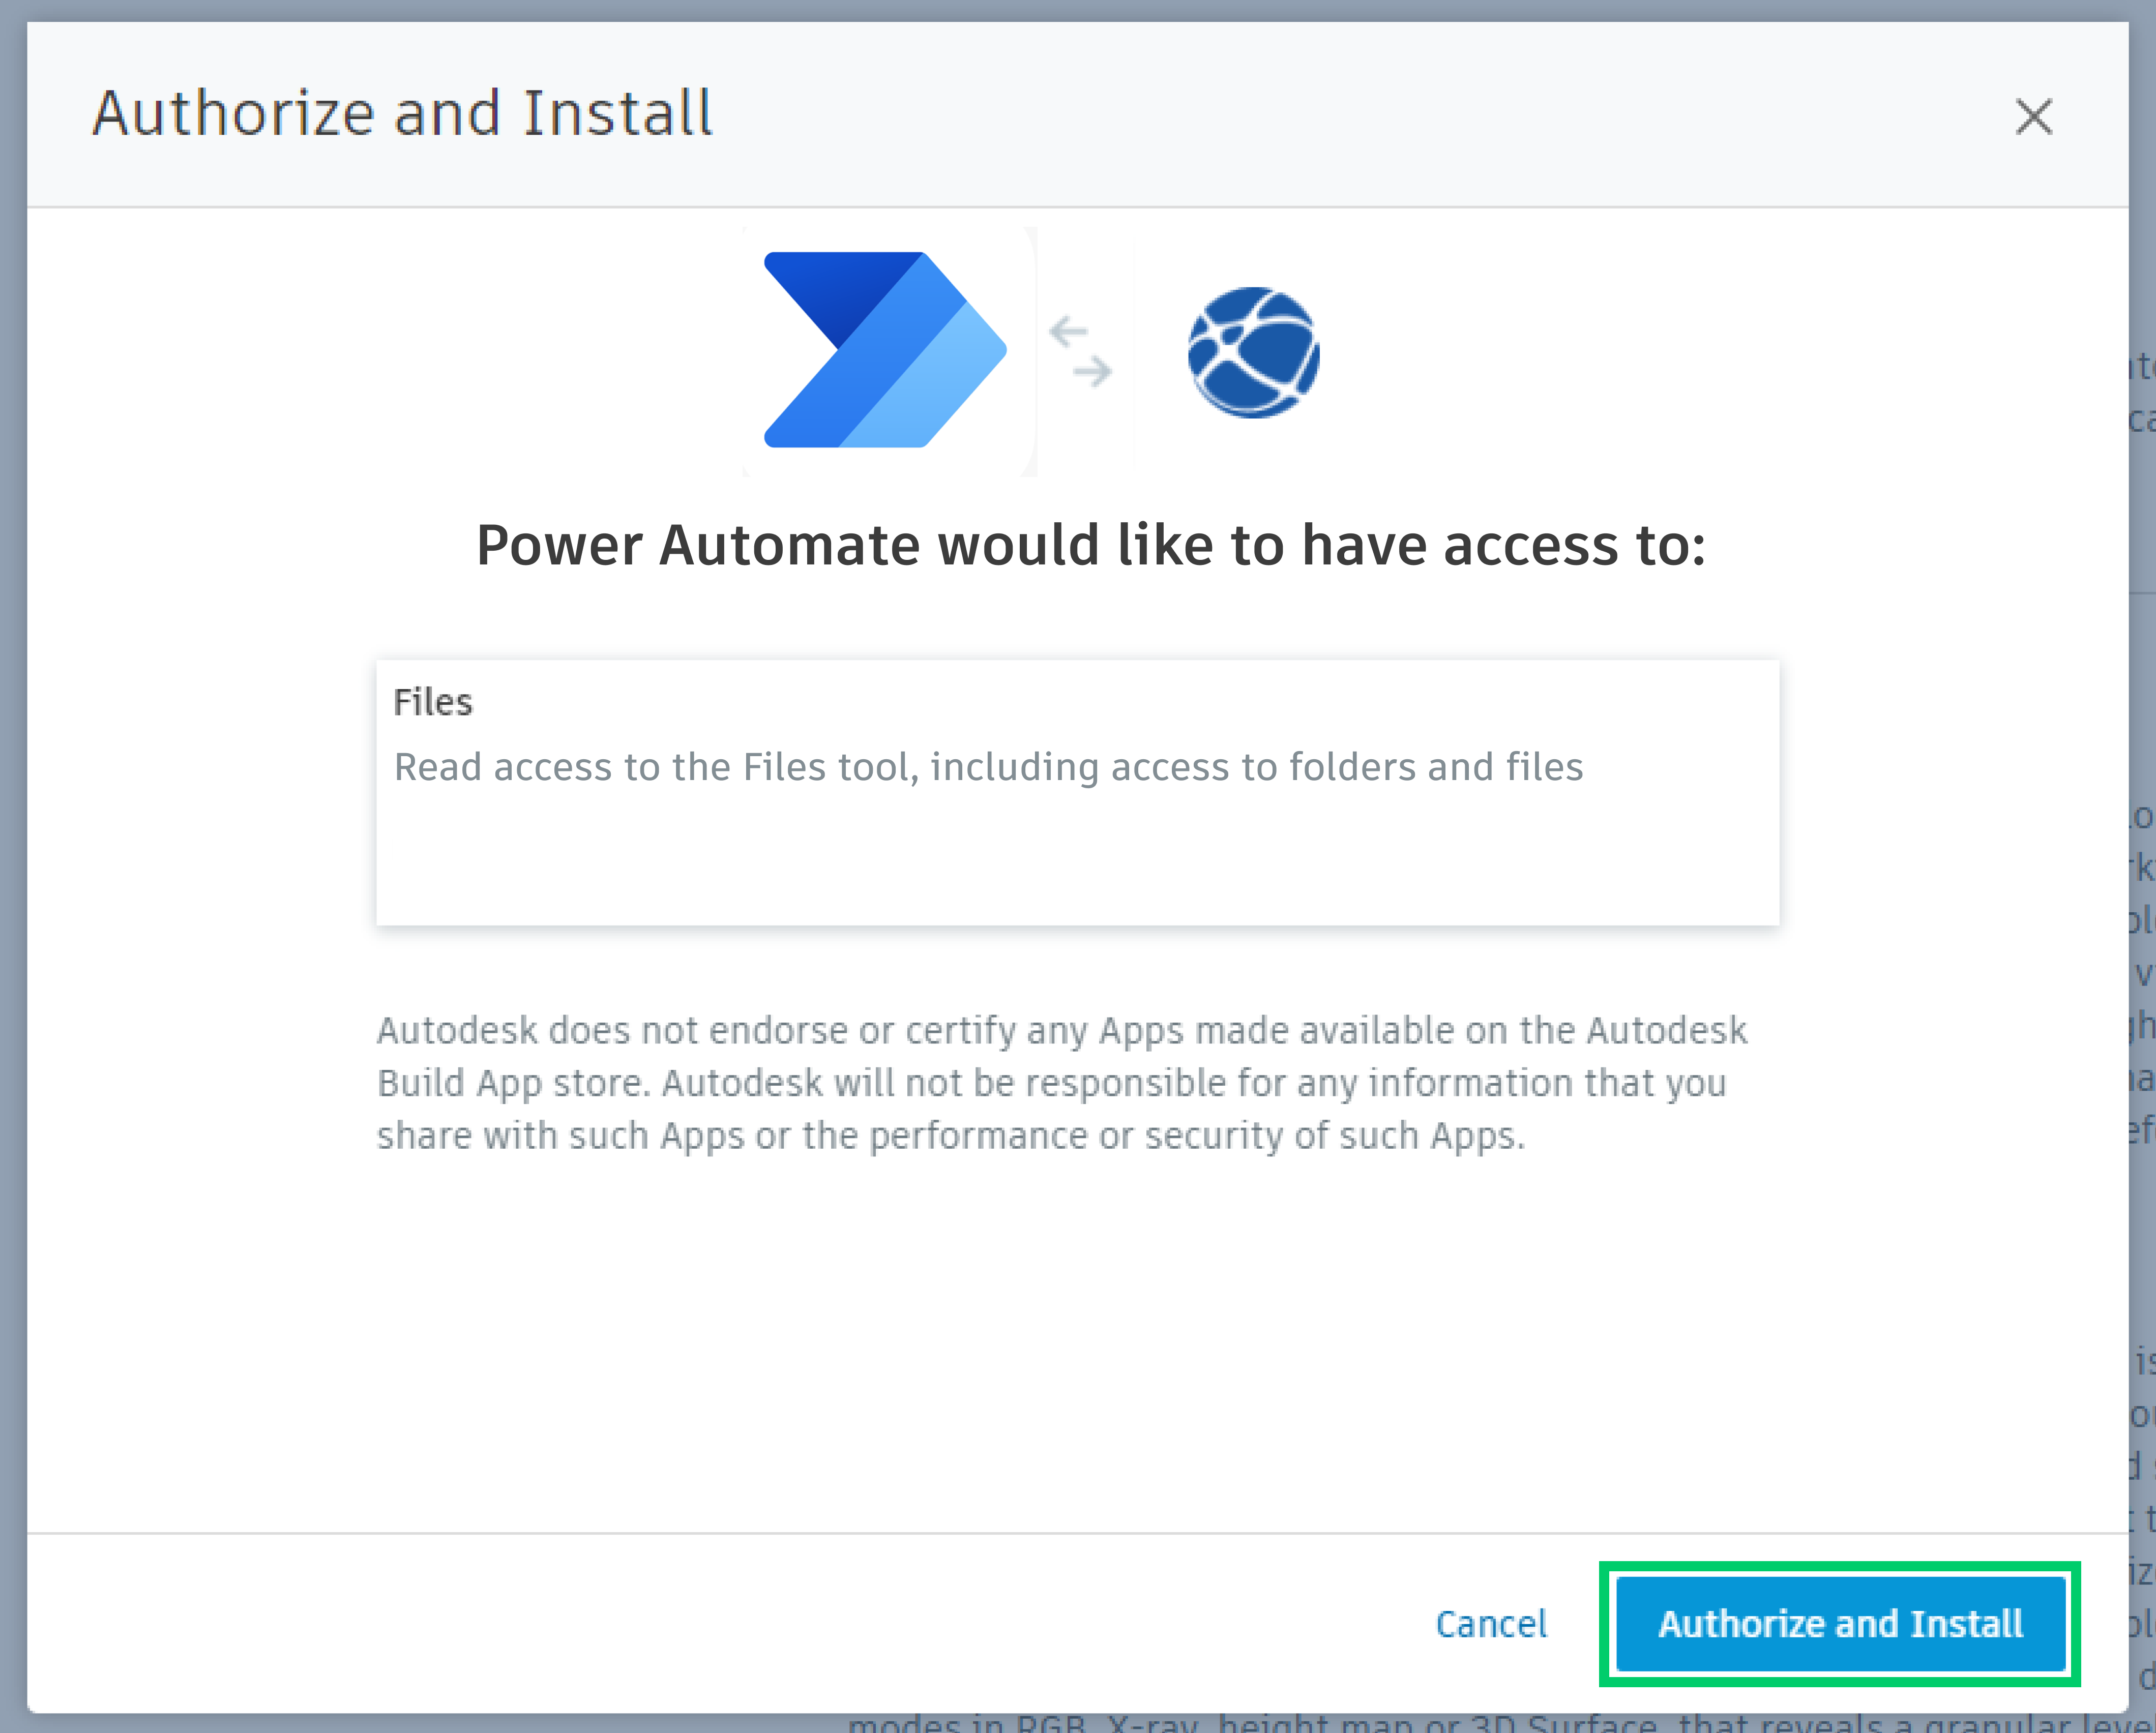
Task: Click the Autodesk disclaimer paragraph
Action: 1060,1083
